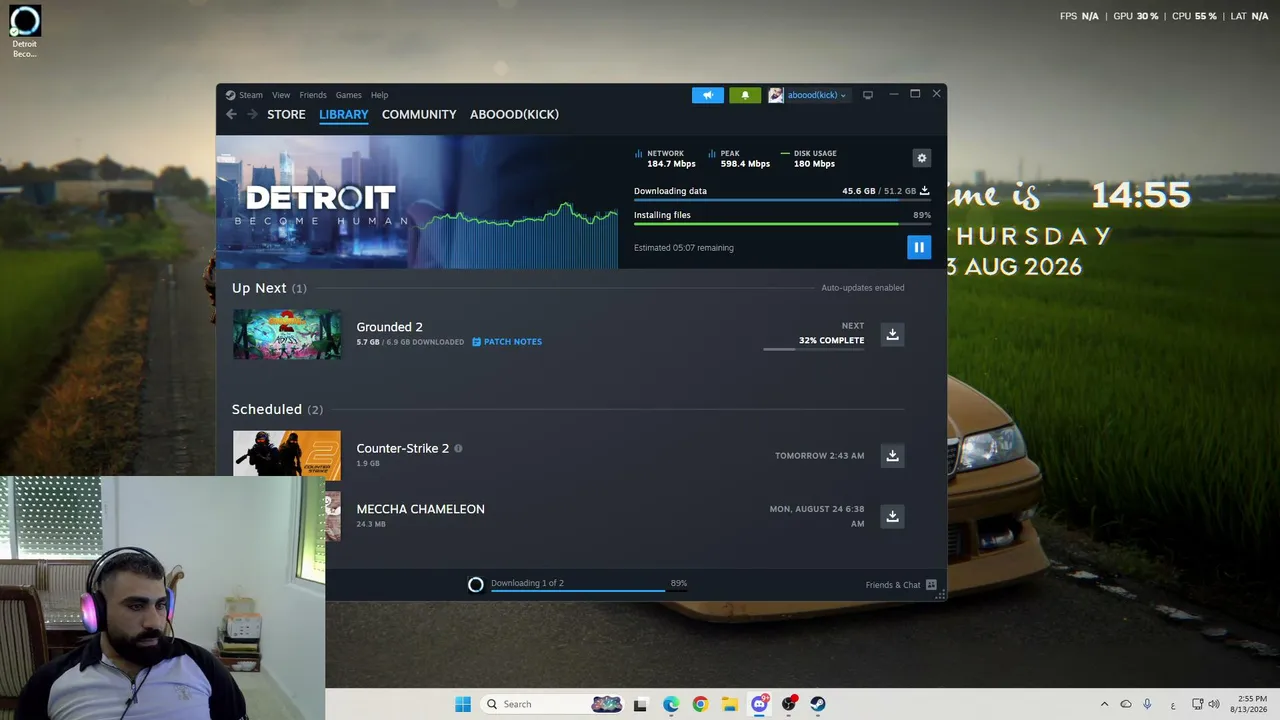The width and height of the screenshot is (1280, 720).
Task: Click the Installing files progress bar
Action: tap(782, 224)
